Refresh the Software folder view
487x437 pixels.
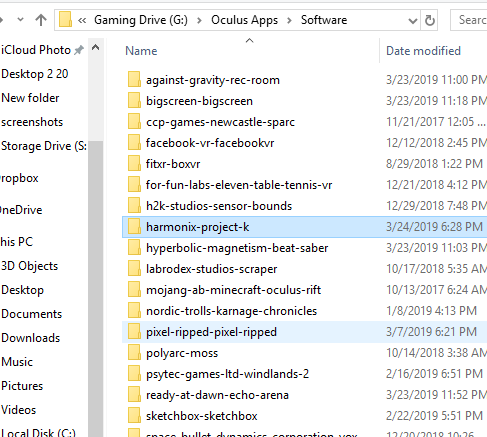pos(430,20)
